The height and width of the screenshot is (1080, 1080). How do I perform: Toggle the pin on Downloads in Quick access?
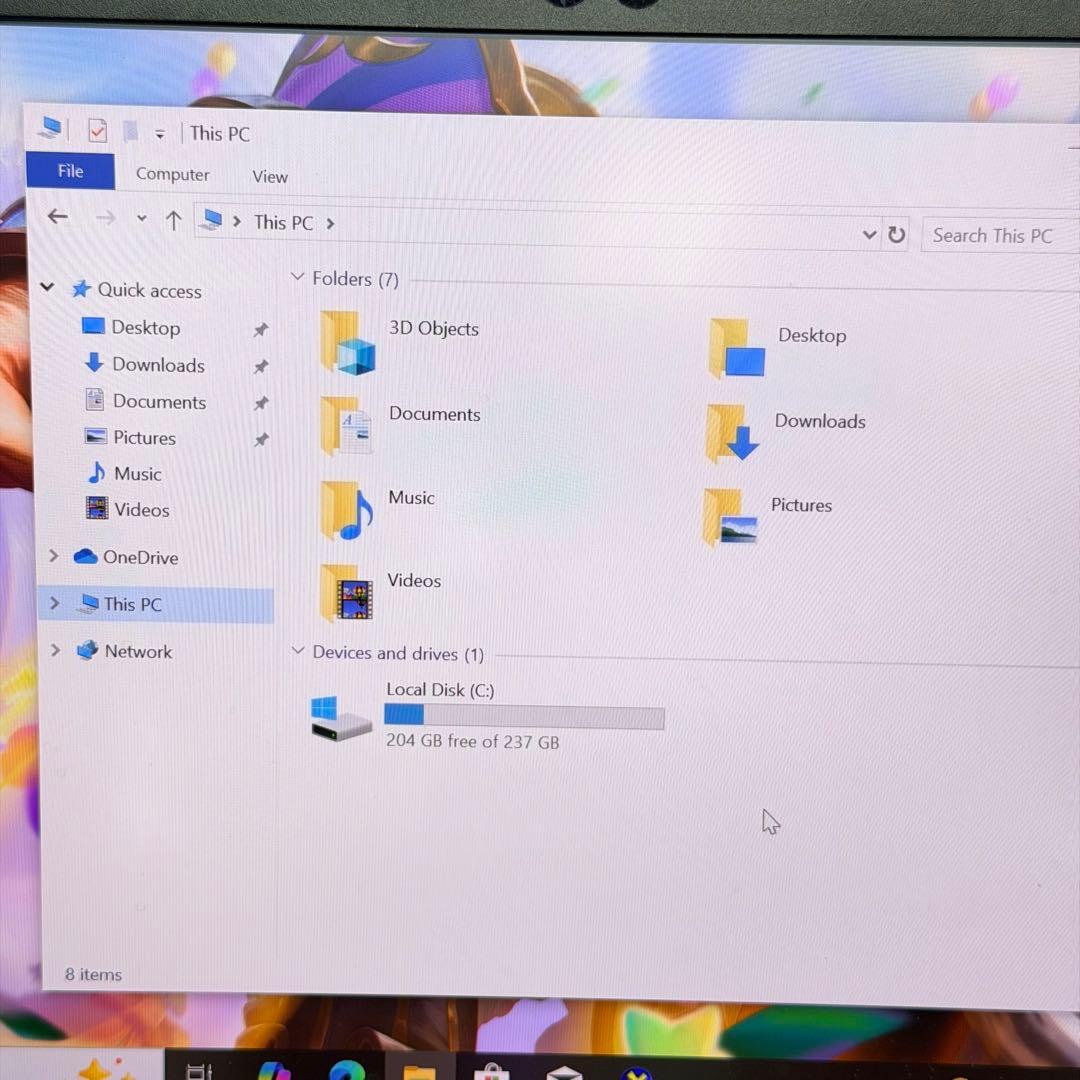tap(260, 366)
